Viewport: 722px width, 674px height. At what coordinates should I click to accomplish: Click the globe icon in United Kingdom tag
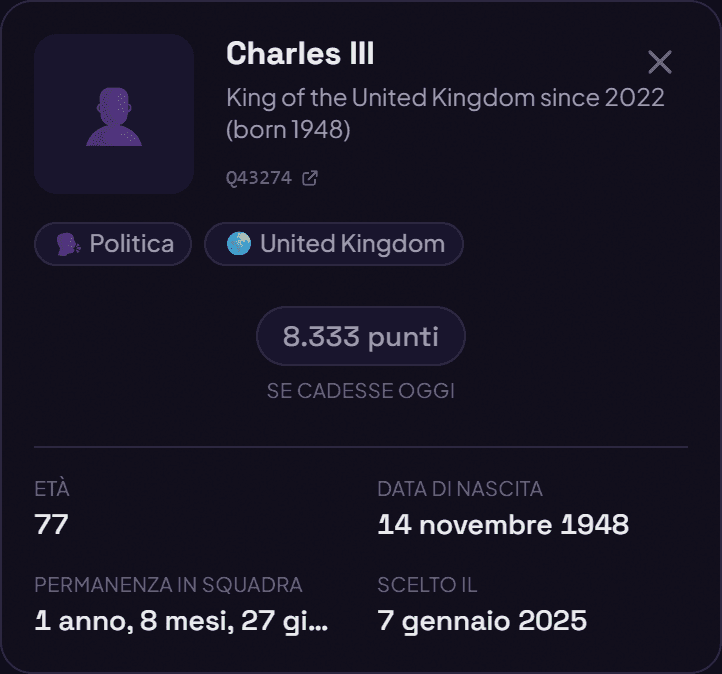point(239,244)
